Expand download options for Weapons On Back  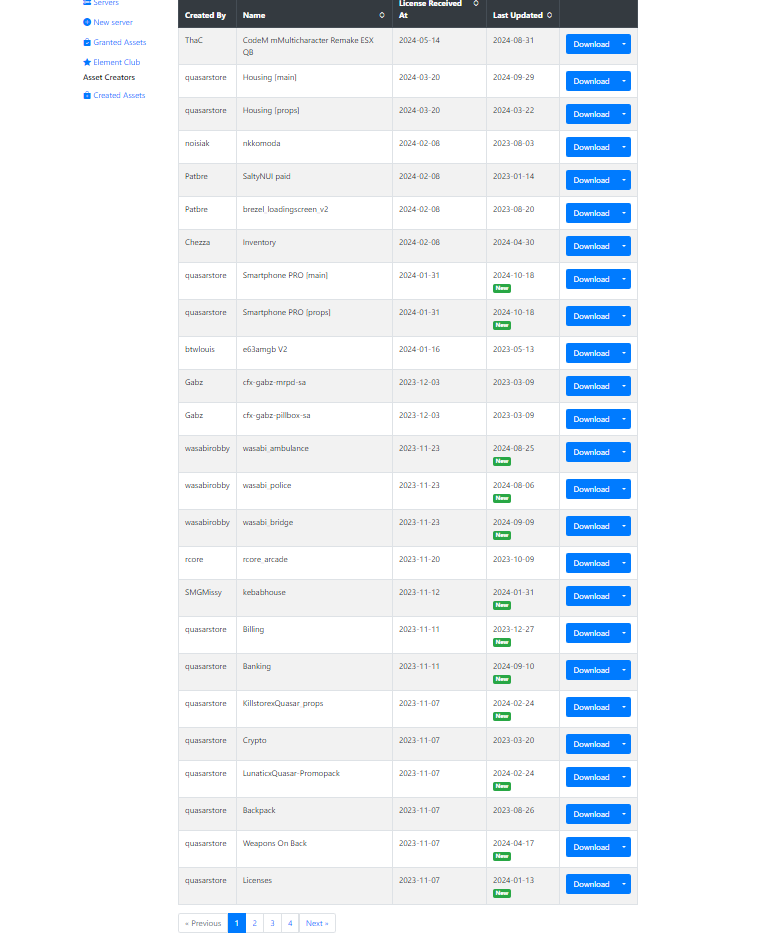(624, 848)
